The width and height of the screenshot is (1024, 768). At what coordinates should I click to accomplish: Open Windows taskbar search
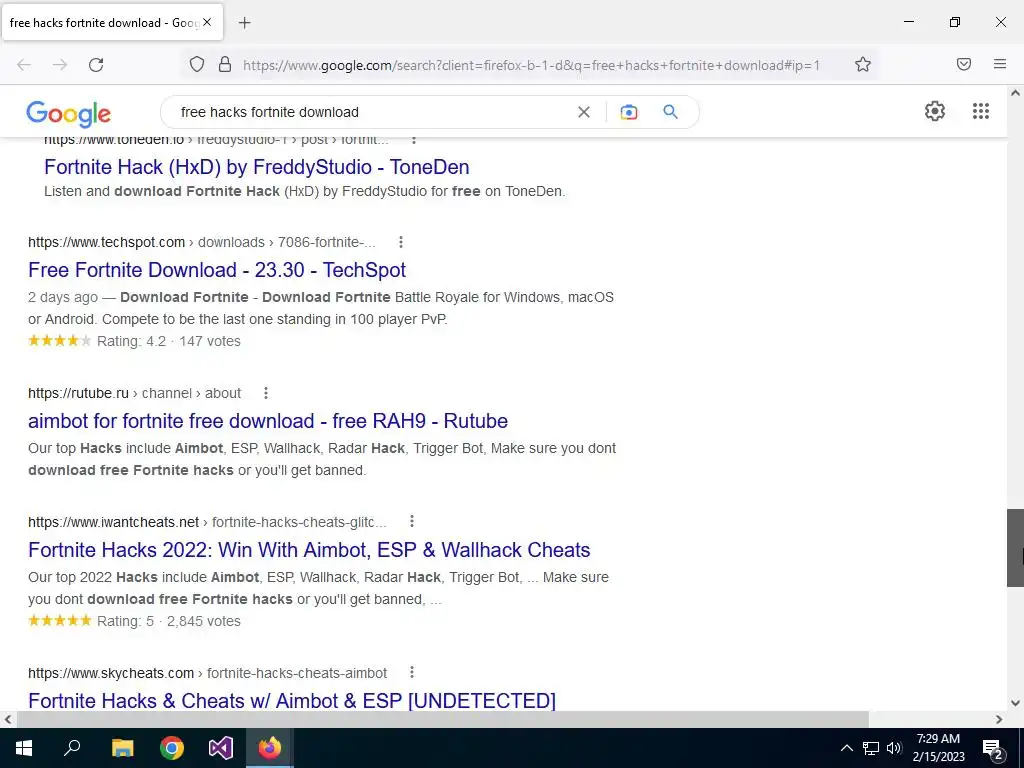pyautogui.click(x=72, y=748)
